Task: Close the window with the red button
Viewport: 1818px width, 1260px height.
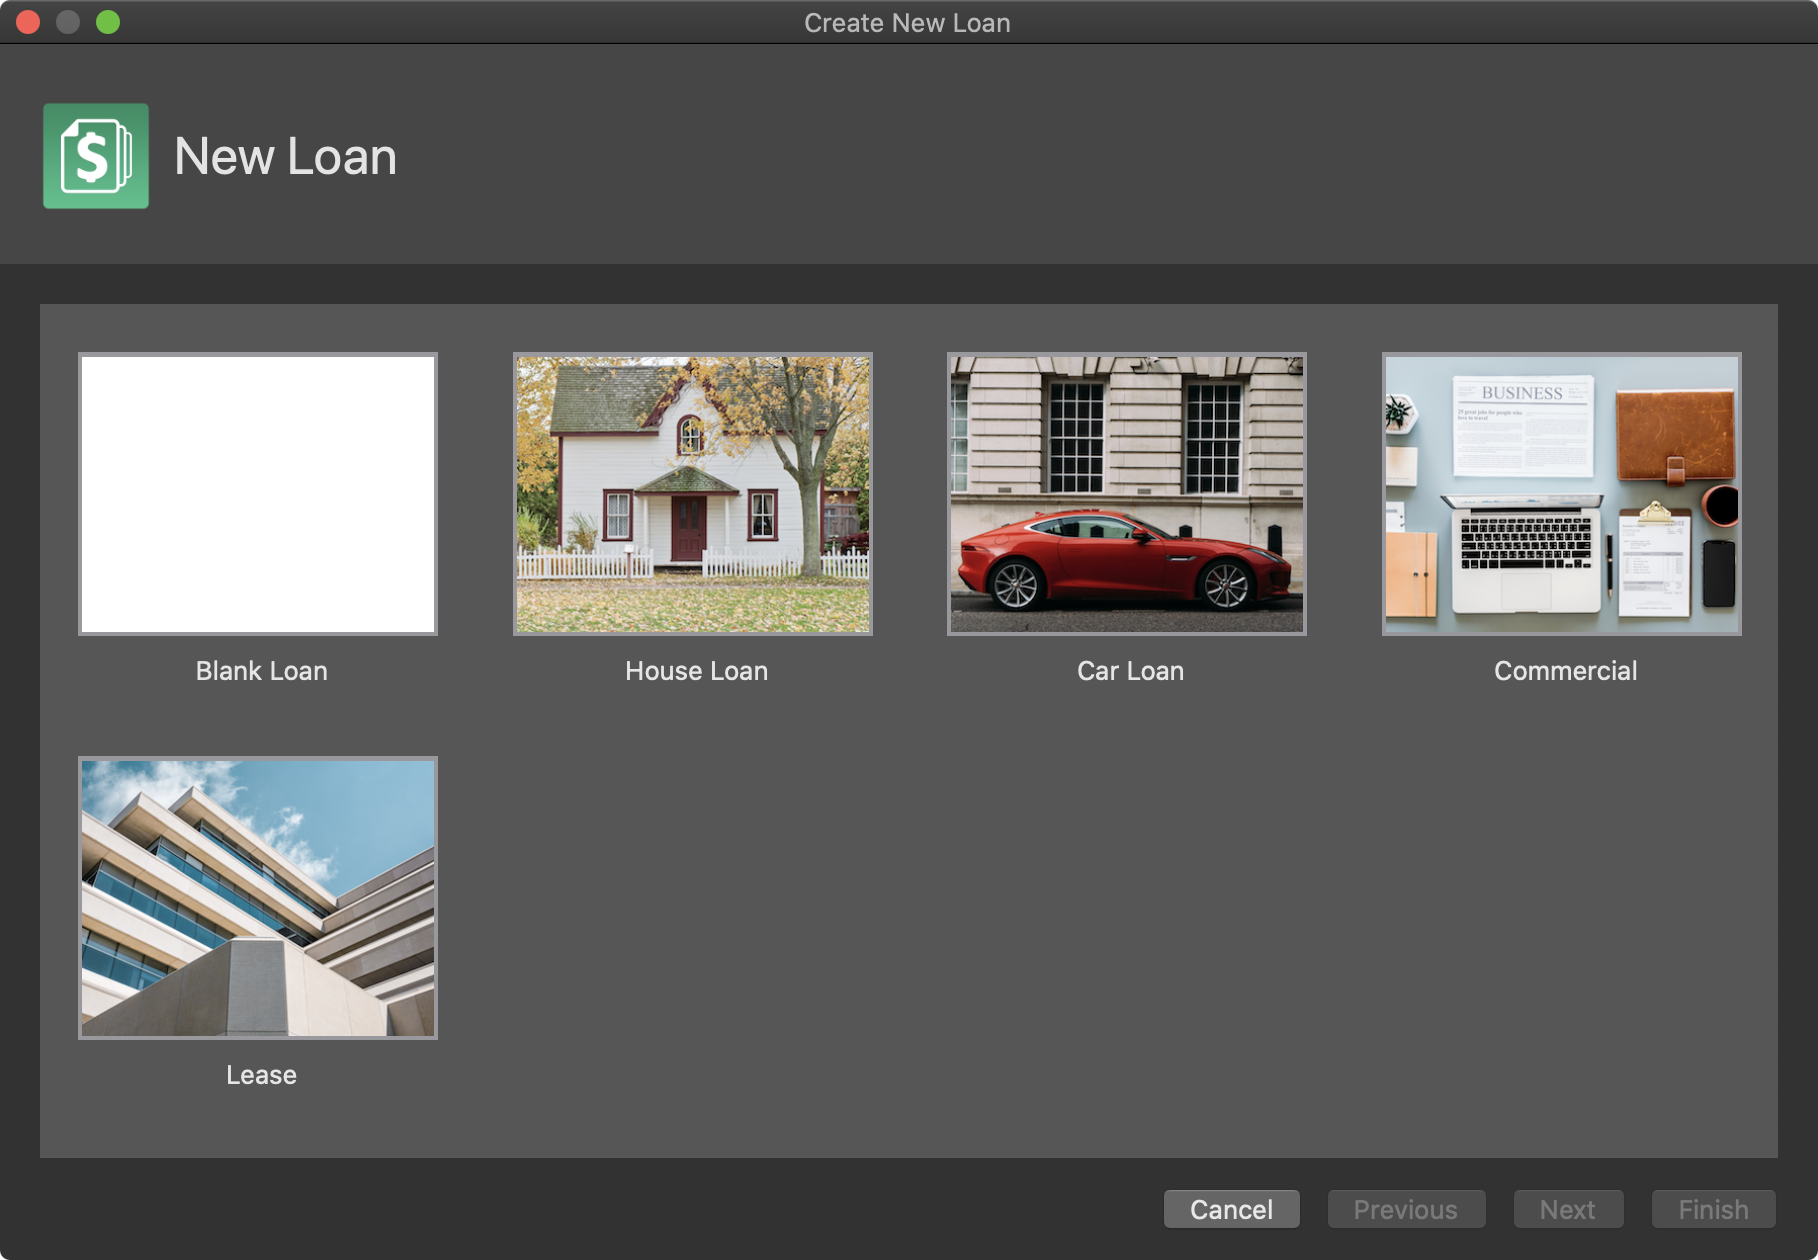Action: coord(28,22)
